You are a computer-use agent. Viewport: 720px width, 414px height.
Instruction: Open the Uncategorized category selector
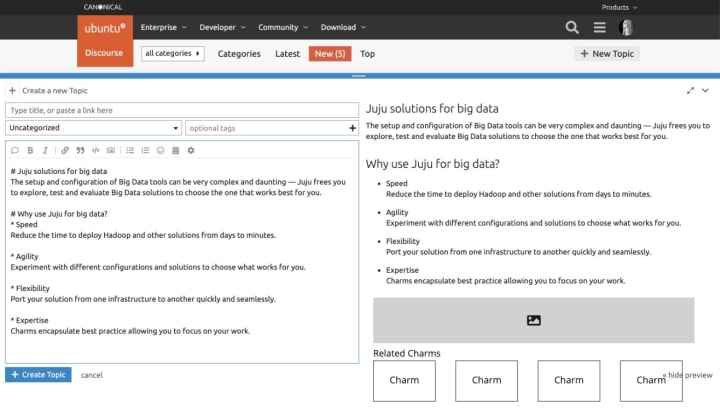94,128
